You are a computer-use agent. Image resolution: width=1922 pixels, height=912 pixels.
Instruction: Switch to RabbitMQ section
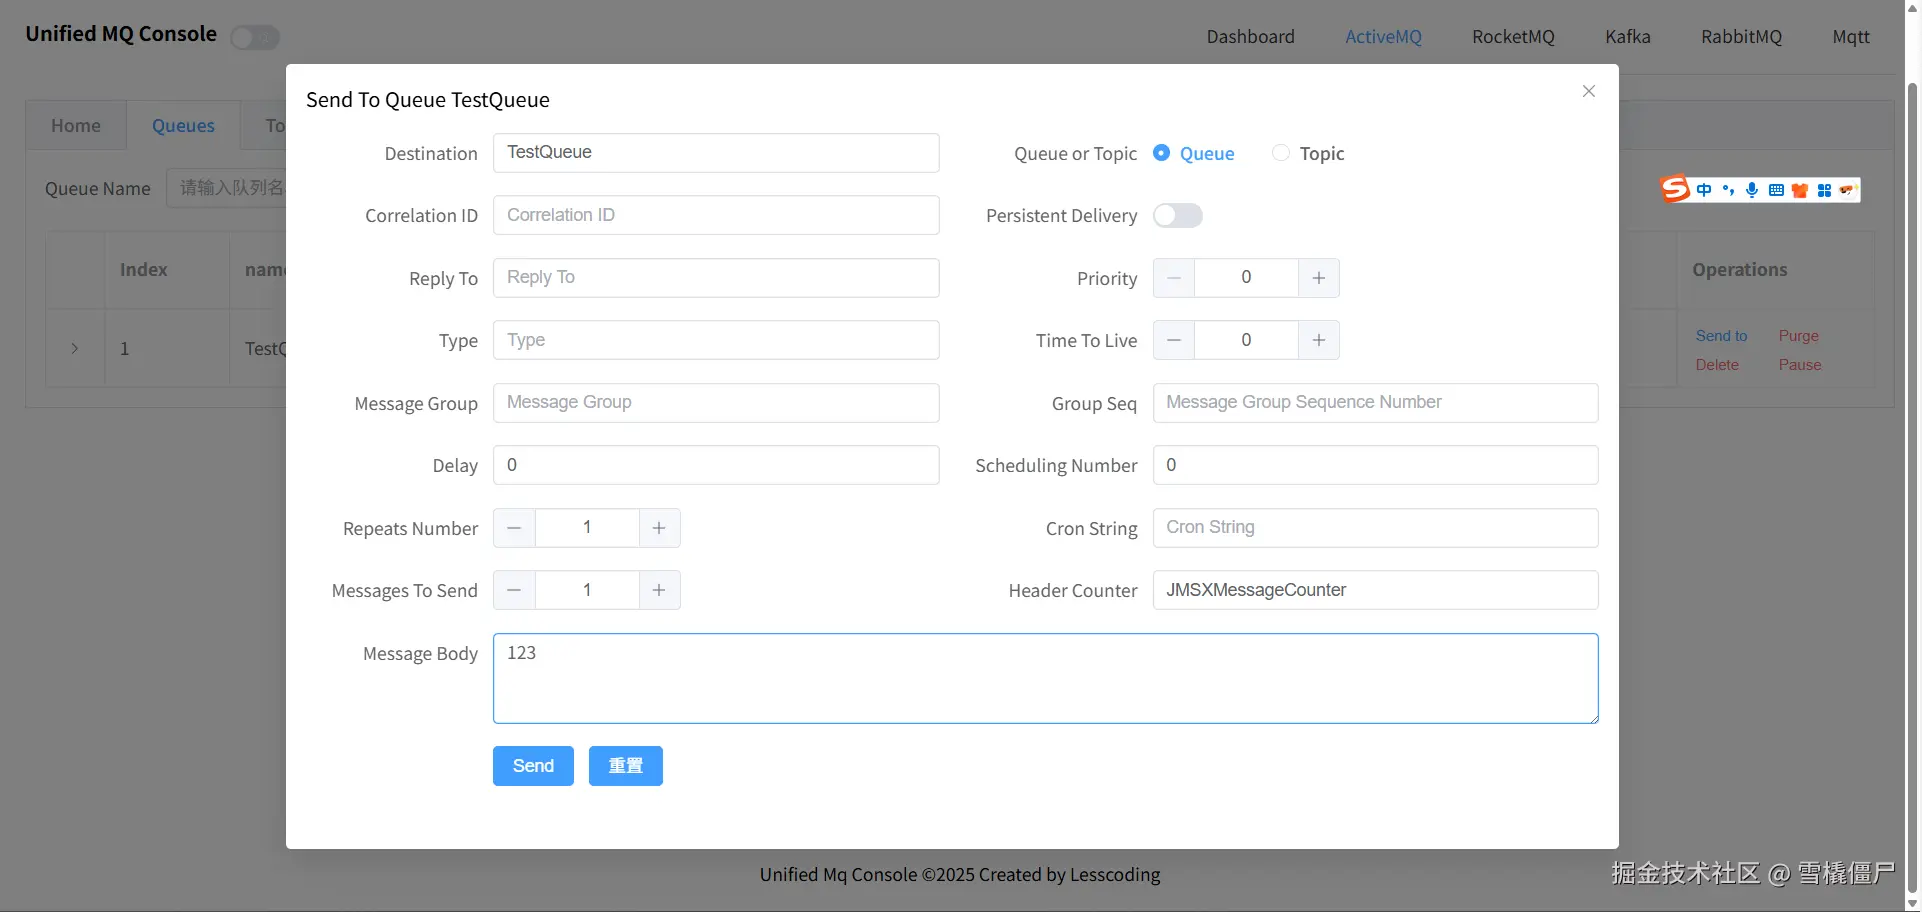click(1741, 37)
